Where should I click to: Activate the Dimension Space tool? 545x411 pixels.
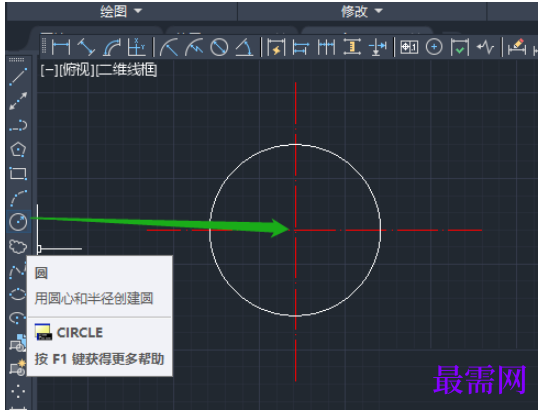[352, 47]
